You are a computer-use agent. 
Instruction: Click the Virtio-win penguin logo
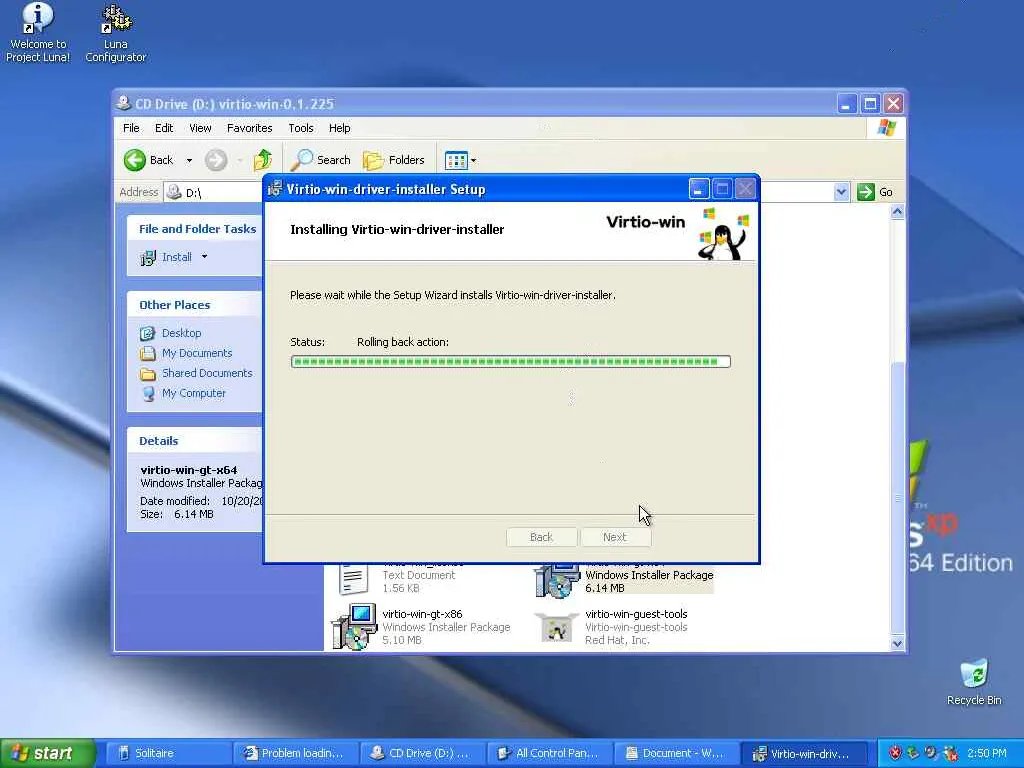point(723,234)
